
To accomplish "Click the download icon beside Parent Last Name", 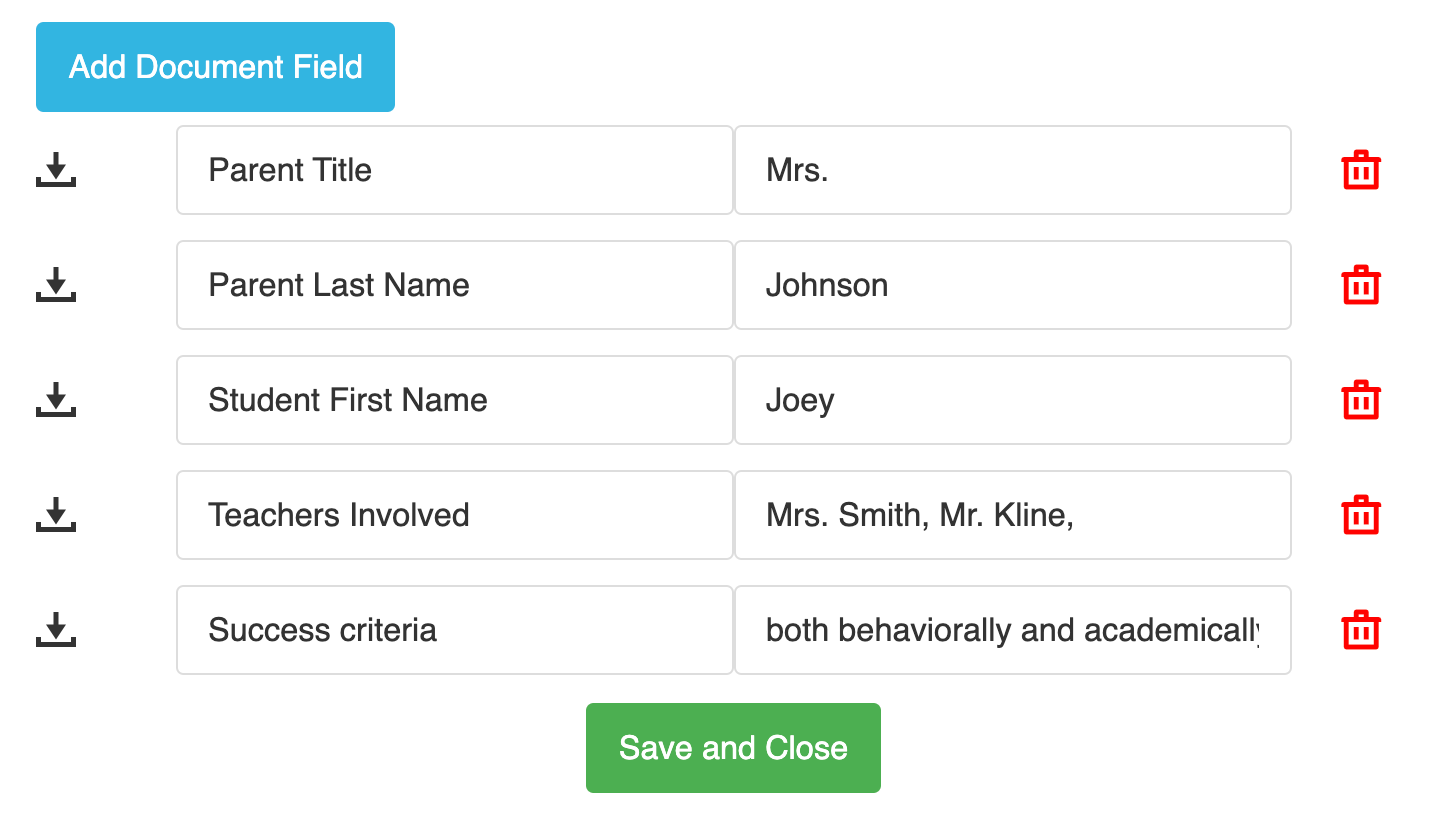I will [56, 285].
